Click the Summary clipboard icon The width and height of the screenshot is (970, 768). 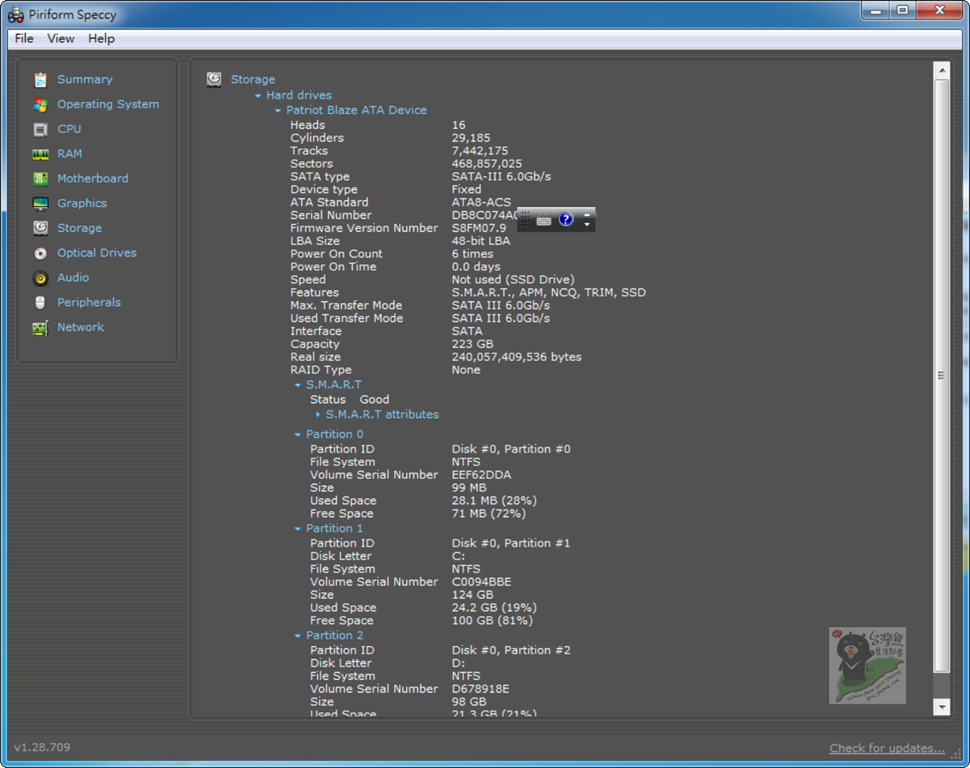tap(40, 80)
